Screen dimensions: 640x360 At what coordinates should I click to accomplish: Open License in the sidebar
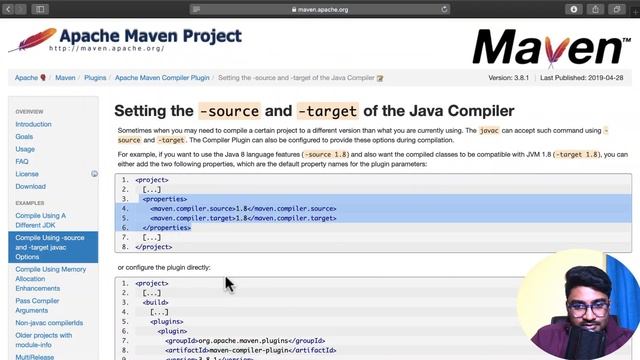27,174
